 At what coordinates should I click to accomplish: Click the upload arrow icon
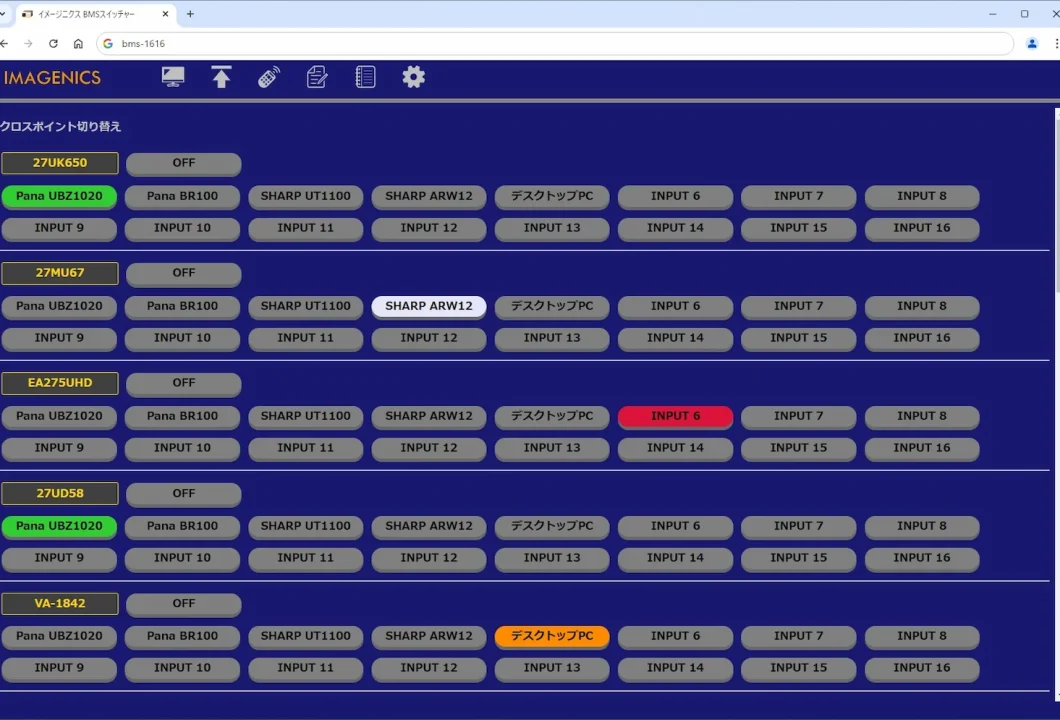(x=221, y=77)
